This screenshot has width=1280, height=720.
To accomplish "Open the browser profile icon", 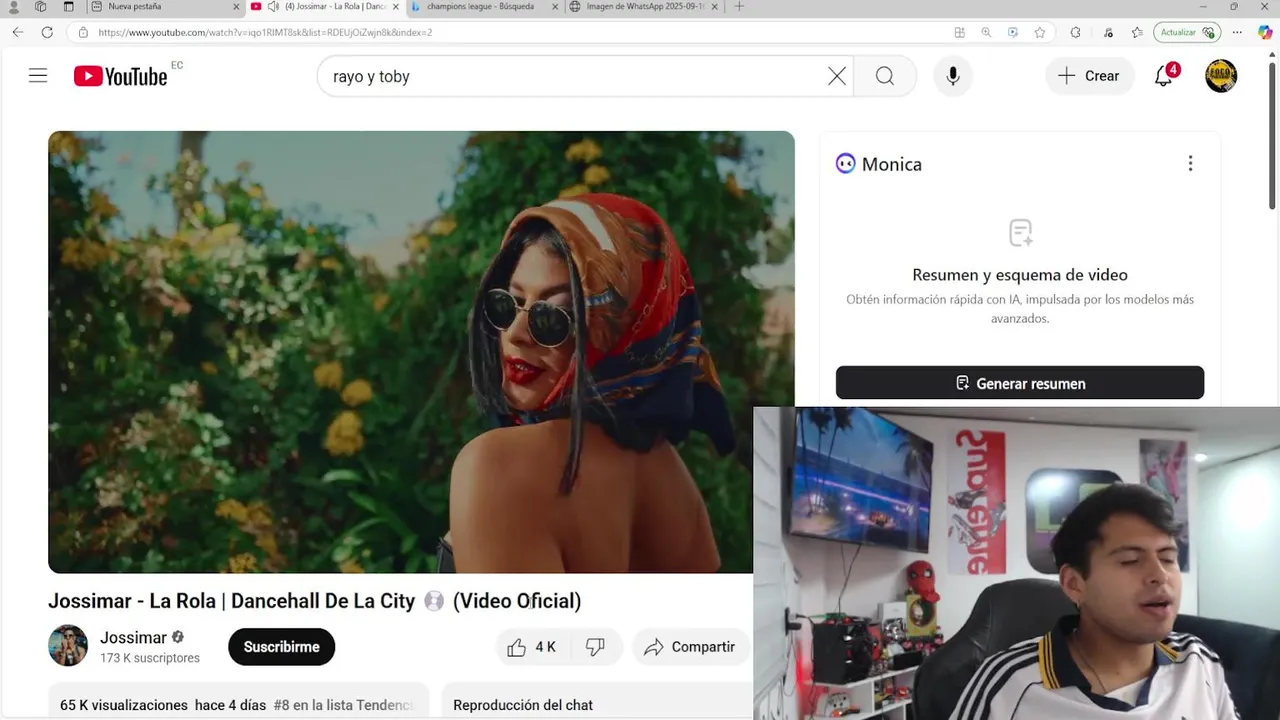I will tap(13, 7).
